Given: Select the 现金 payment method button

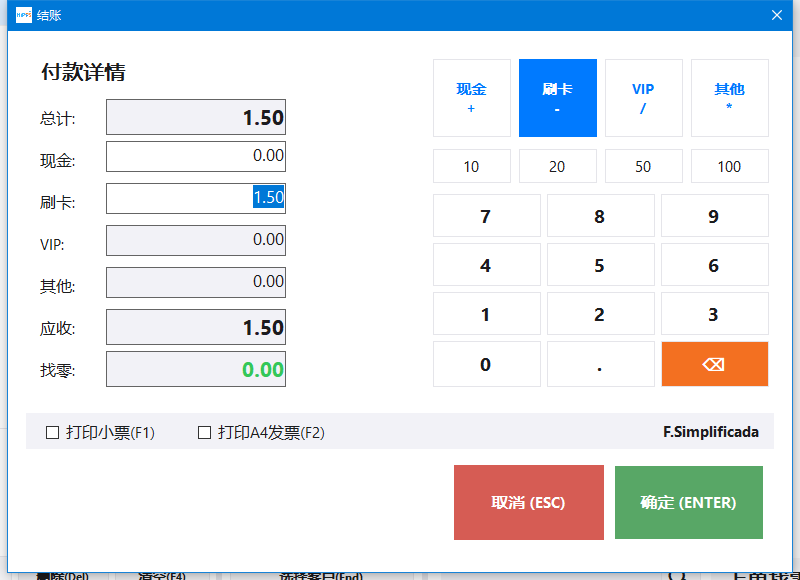Looking at the screenshot, I should click(471, 98).
